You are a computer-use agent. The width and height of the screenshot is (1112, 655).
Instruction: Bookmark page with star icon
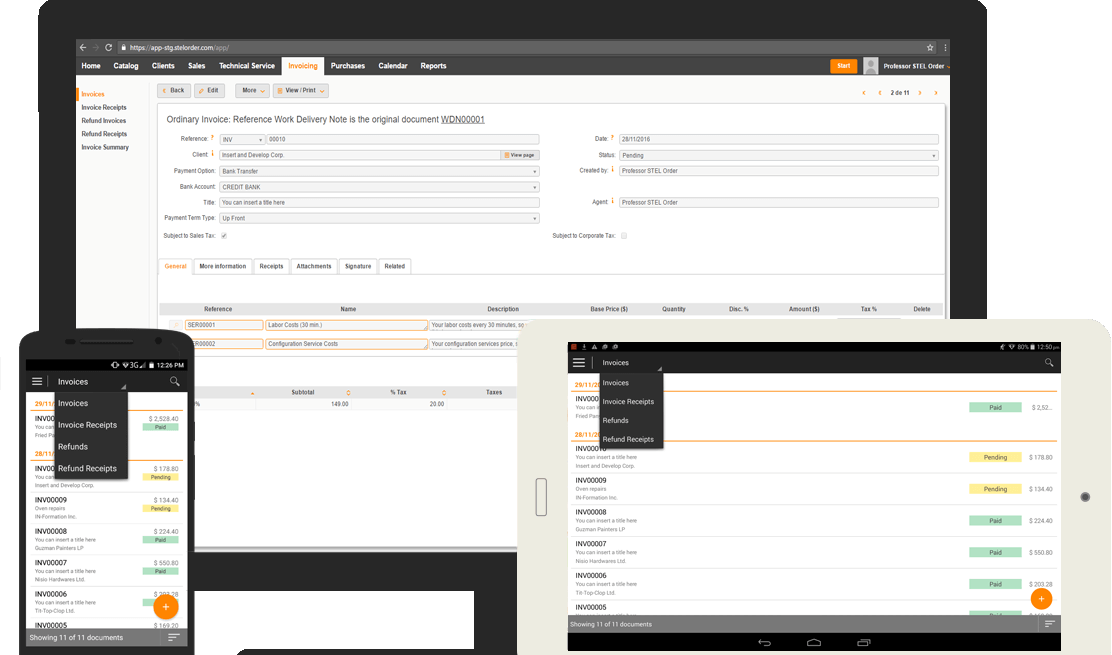pos(930,47)
